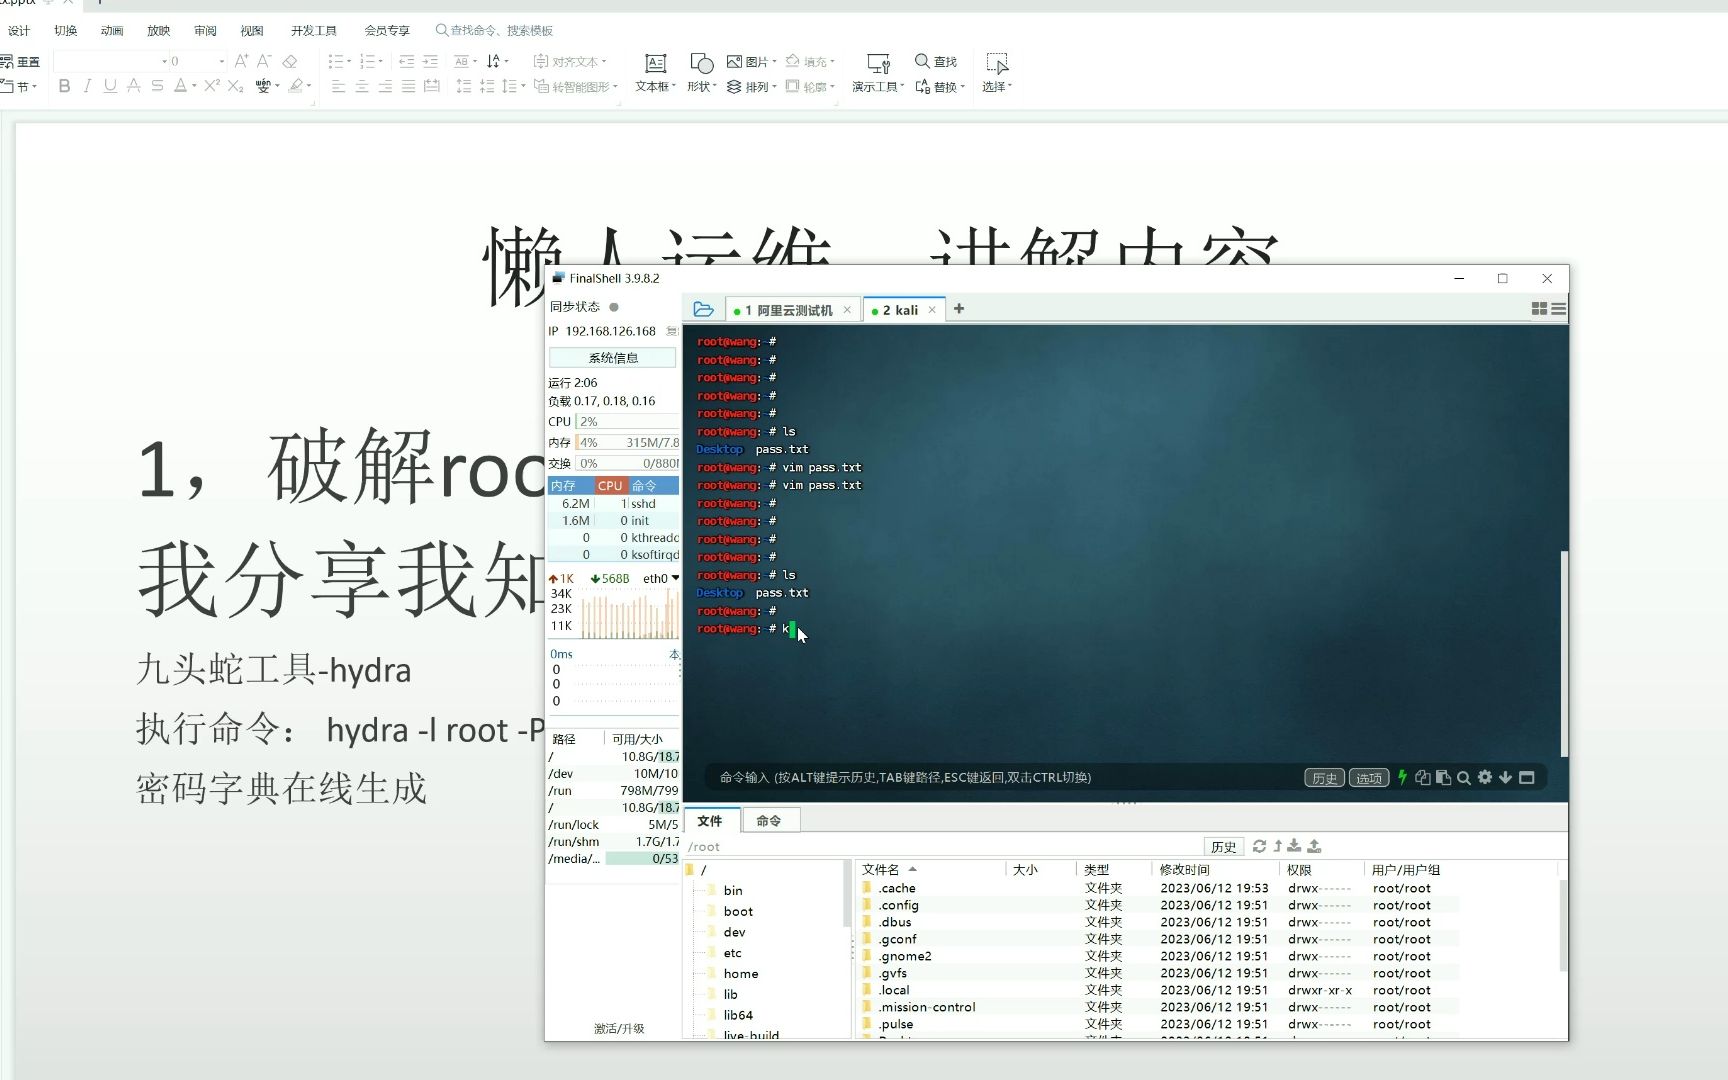Click the terminal History button
1728x1080 pixels.
1324,777
